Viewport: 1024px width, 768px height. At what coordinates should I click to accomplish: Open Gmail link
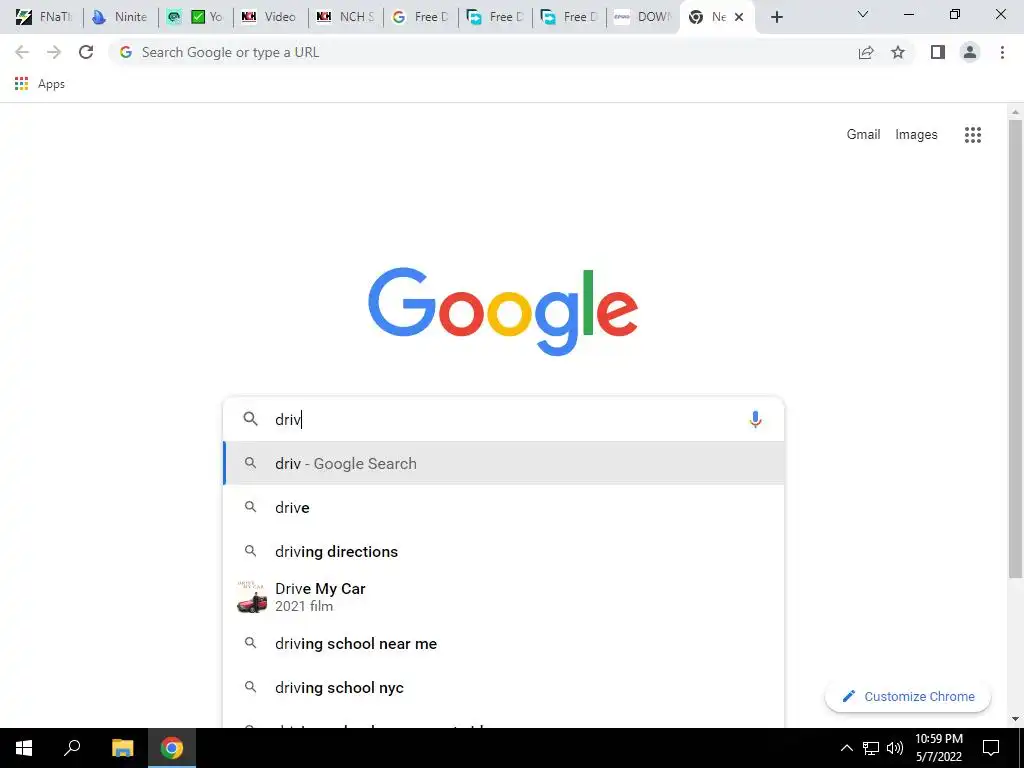(x=863, y=135)
